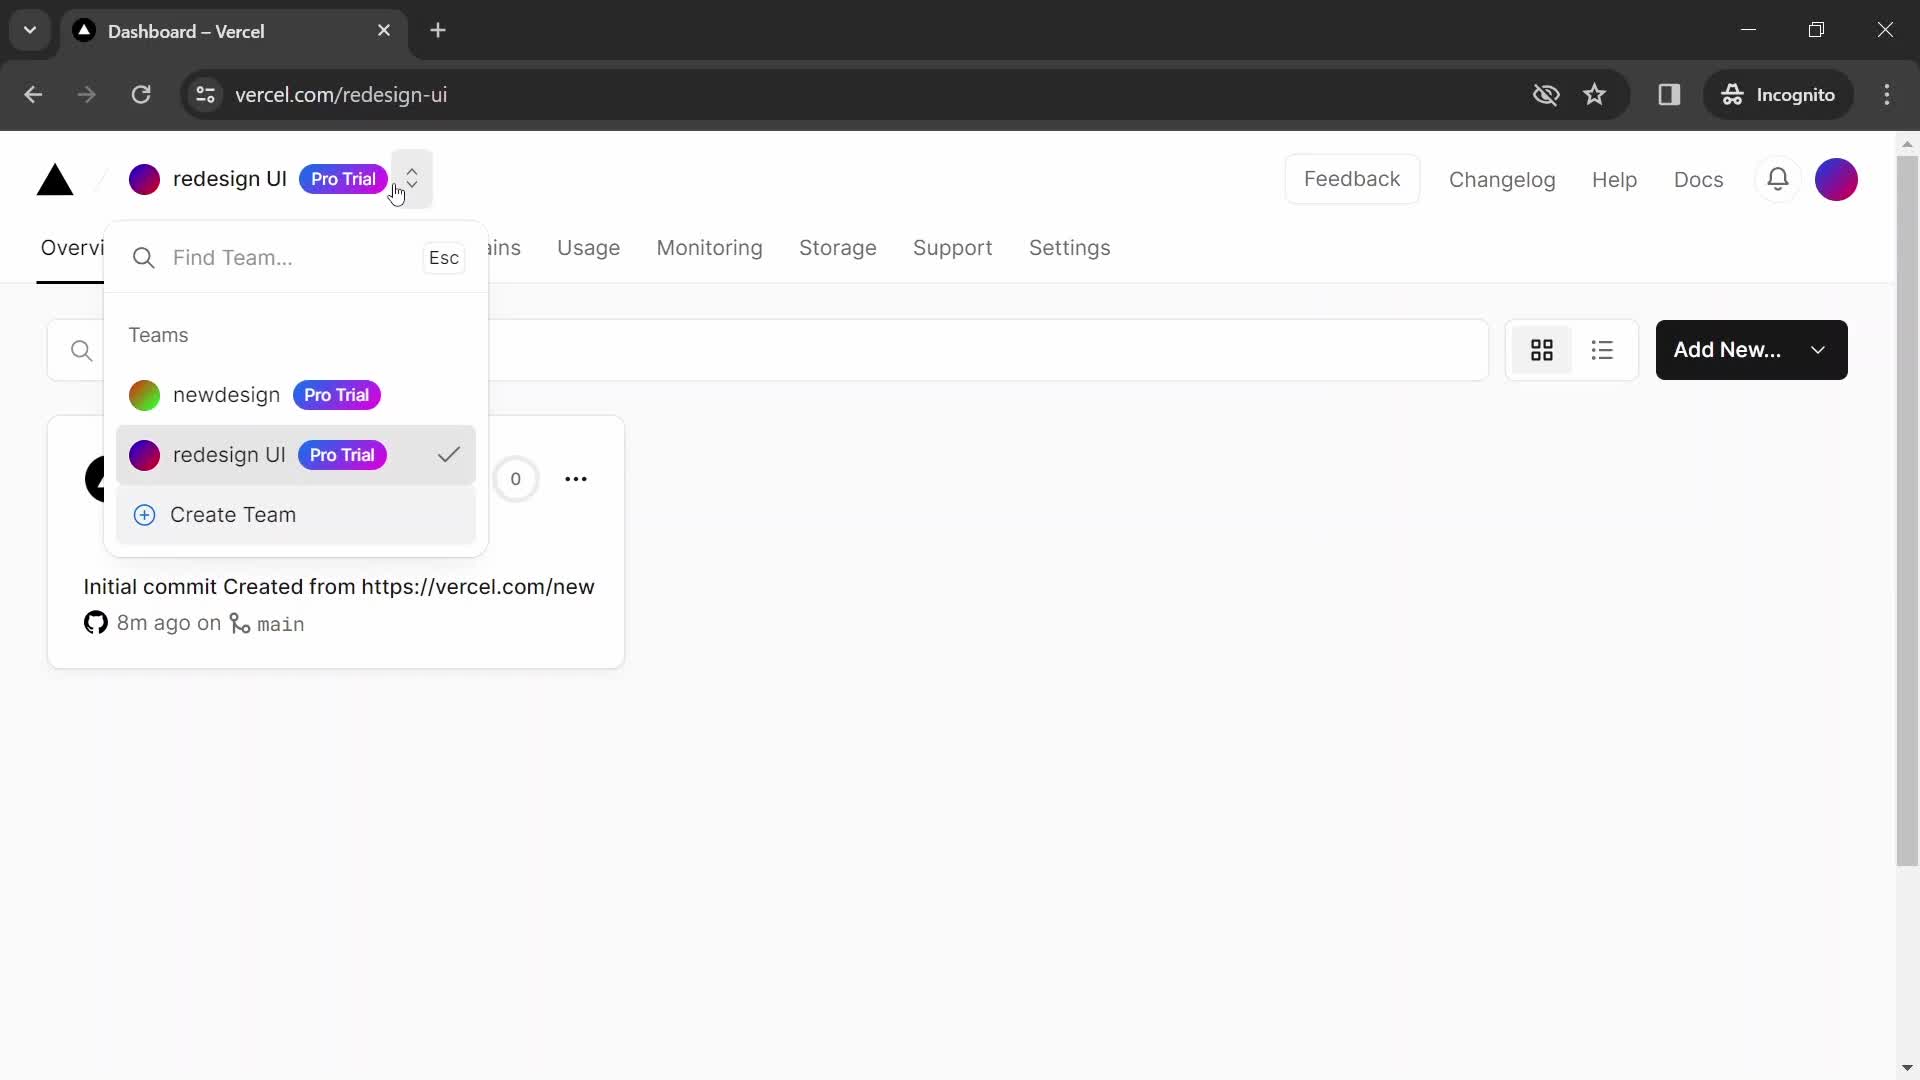Click the Vercel triangle logo icon

pyautogui.click(x=54, y=178)
